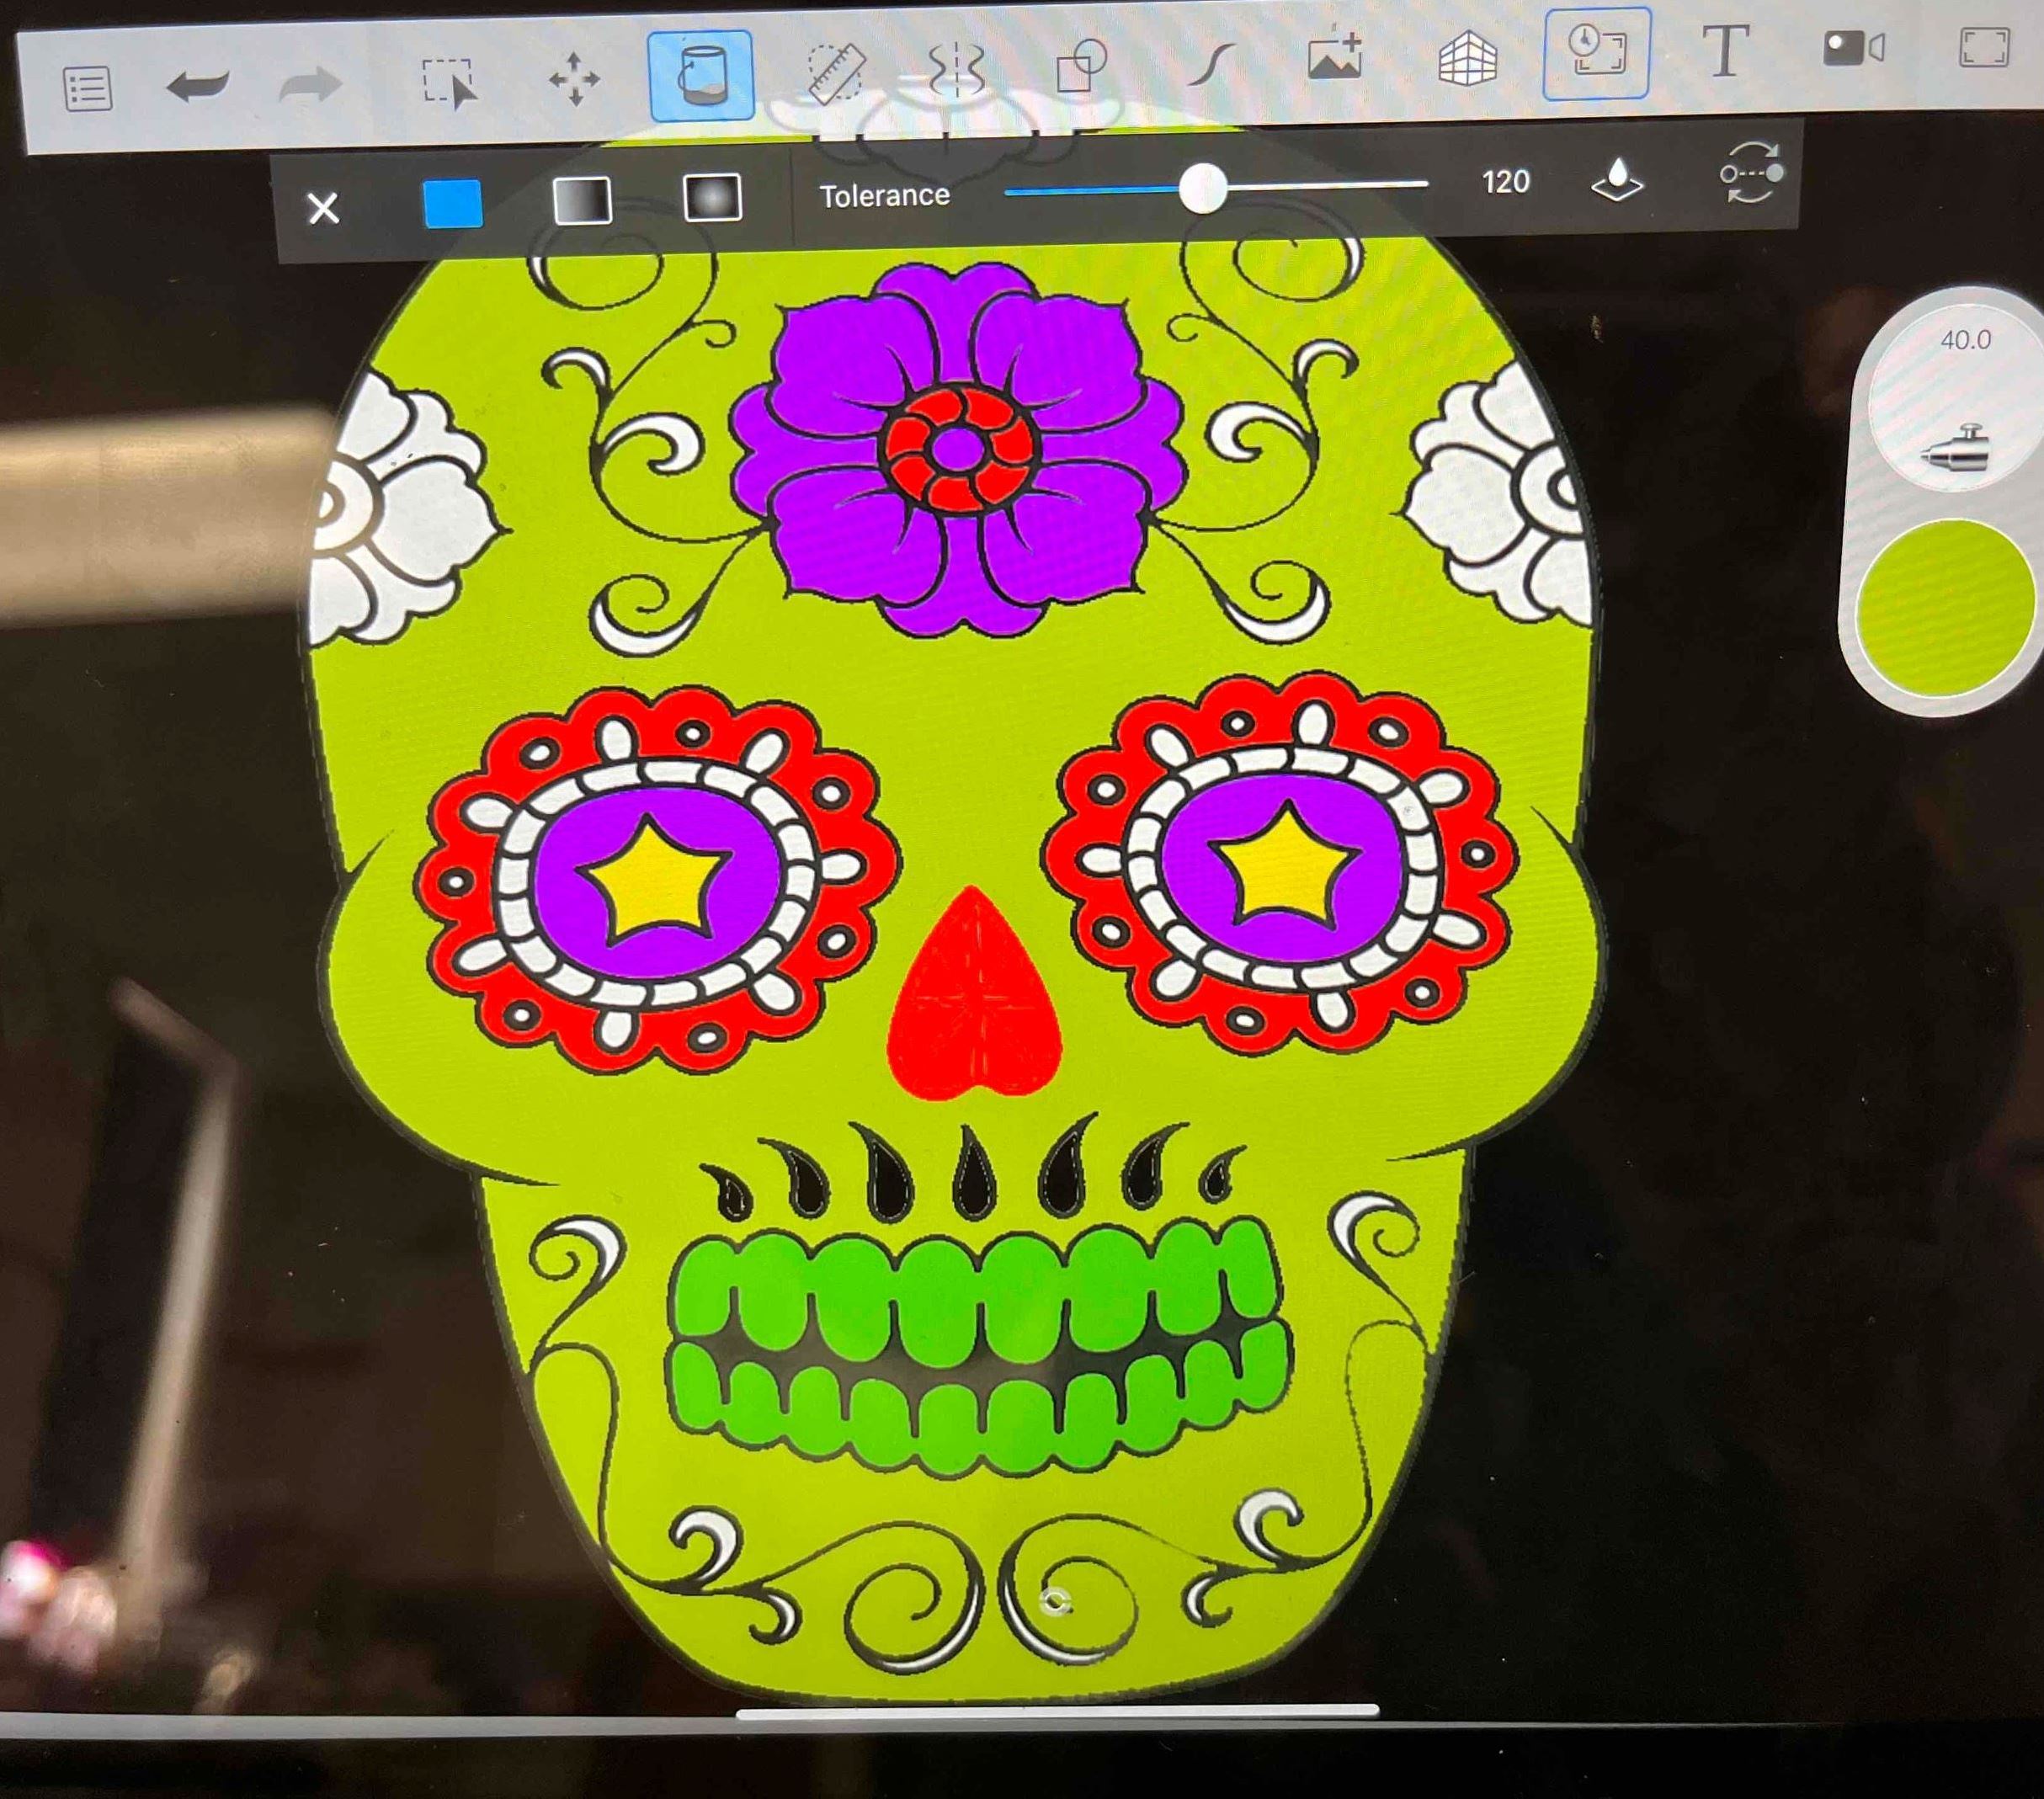Click the Import Image icon
The image size is (2044, 1799).
1336,56
